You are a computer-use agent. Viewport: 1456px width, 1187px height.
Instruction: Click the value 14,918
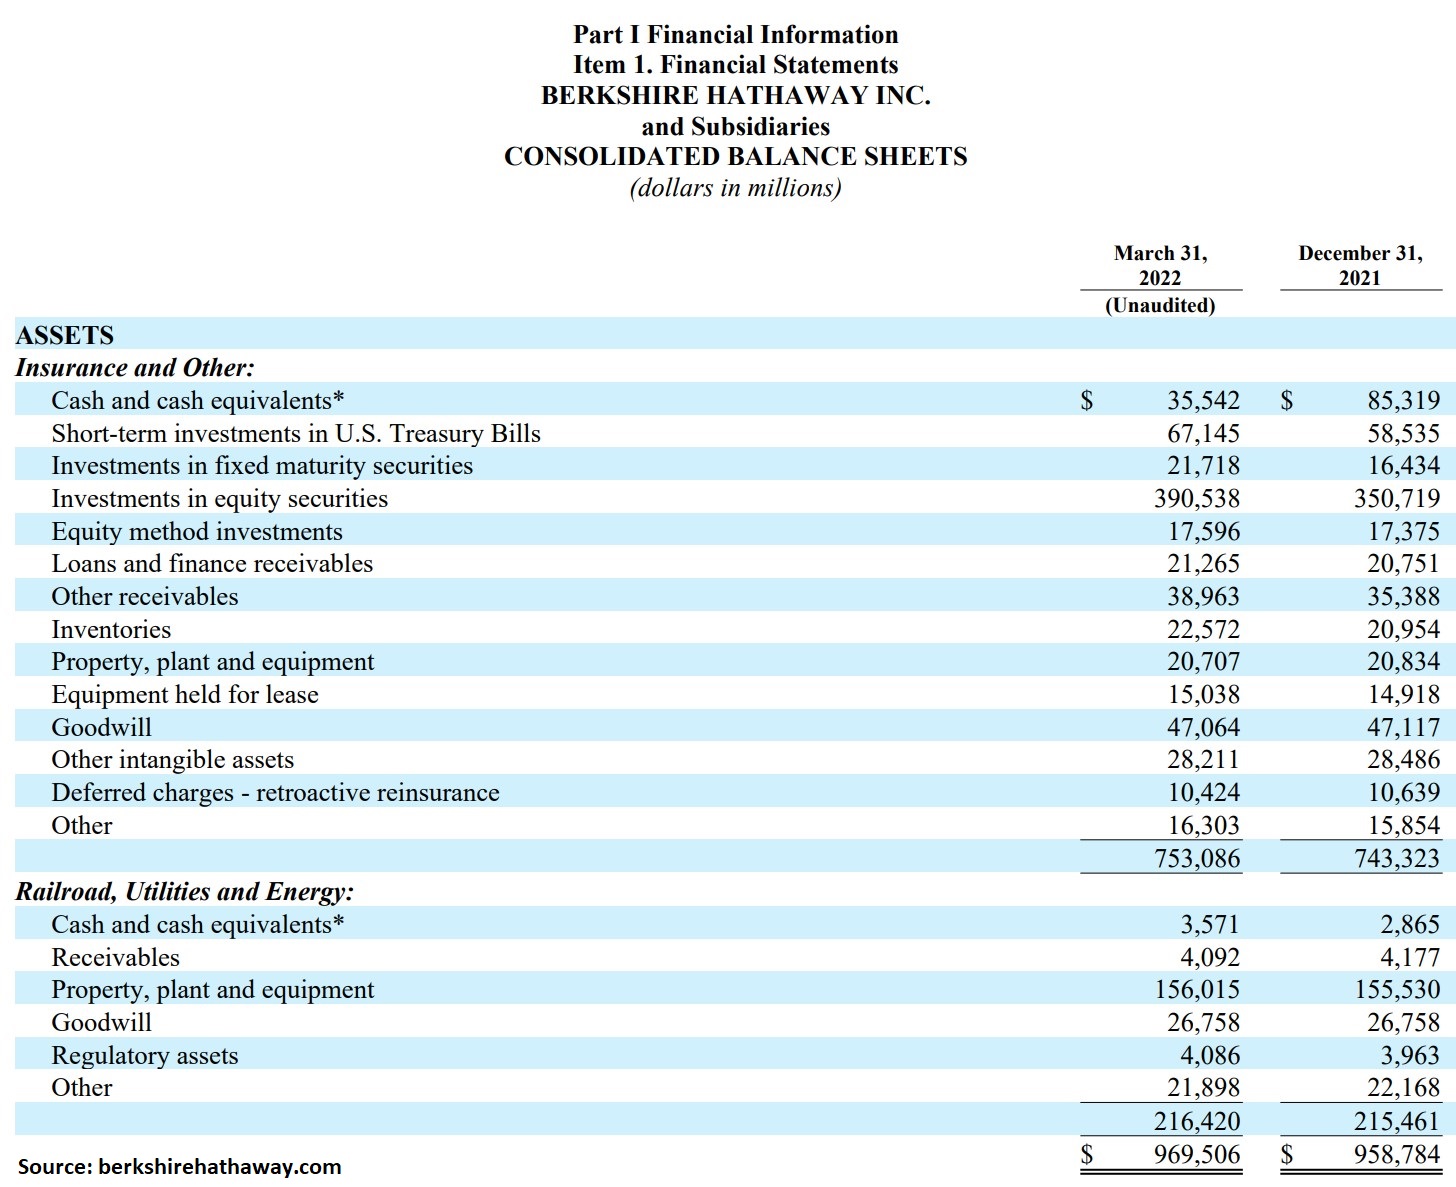(1404, 695)
